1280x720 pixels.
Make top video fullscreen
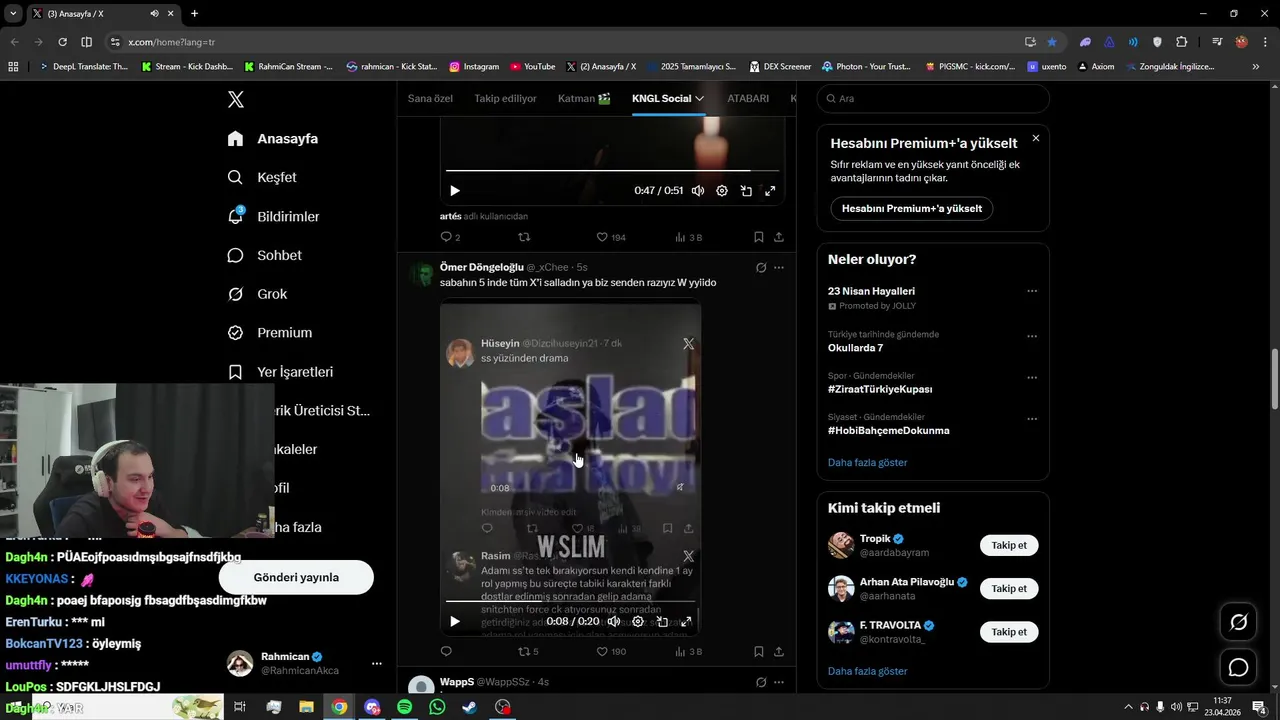[x=770, y=190]
